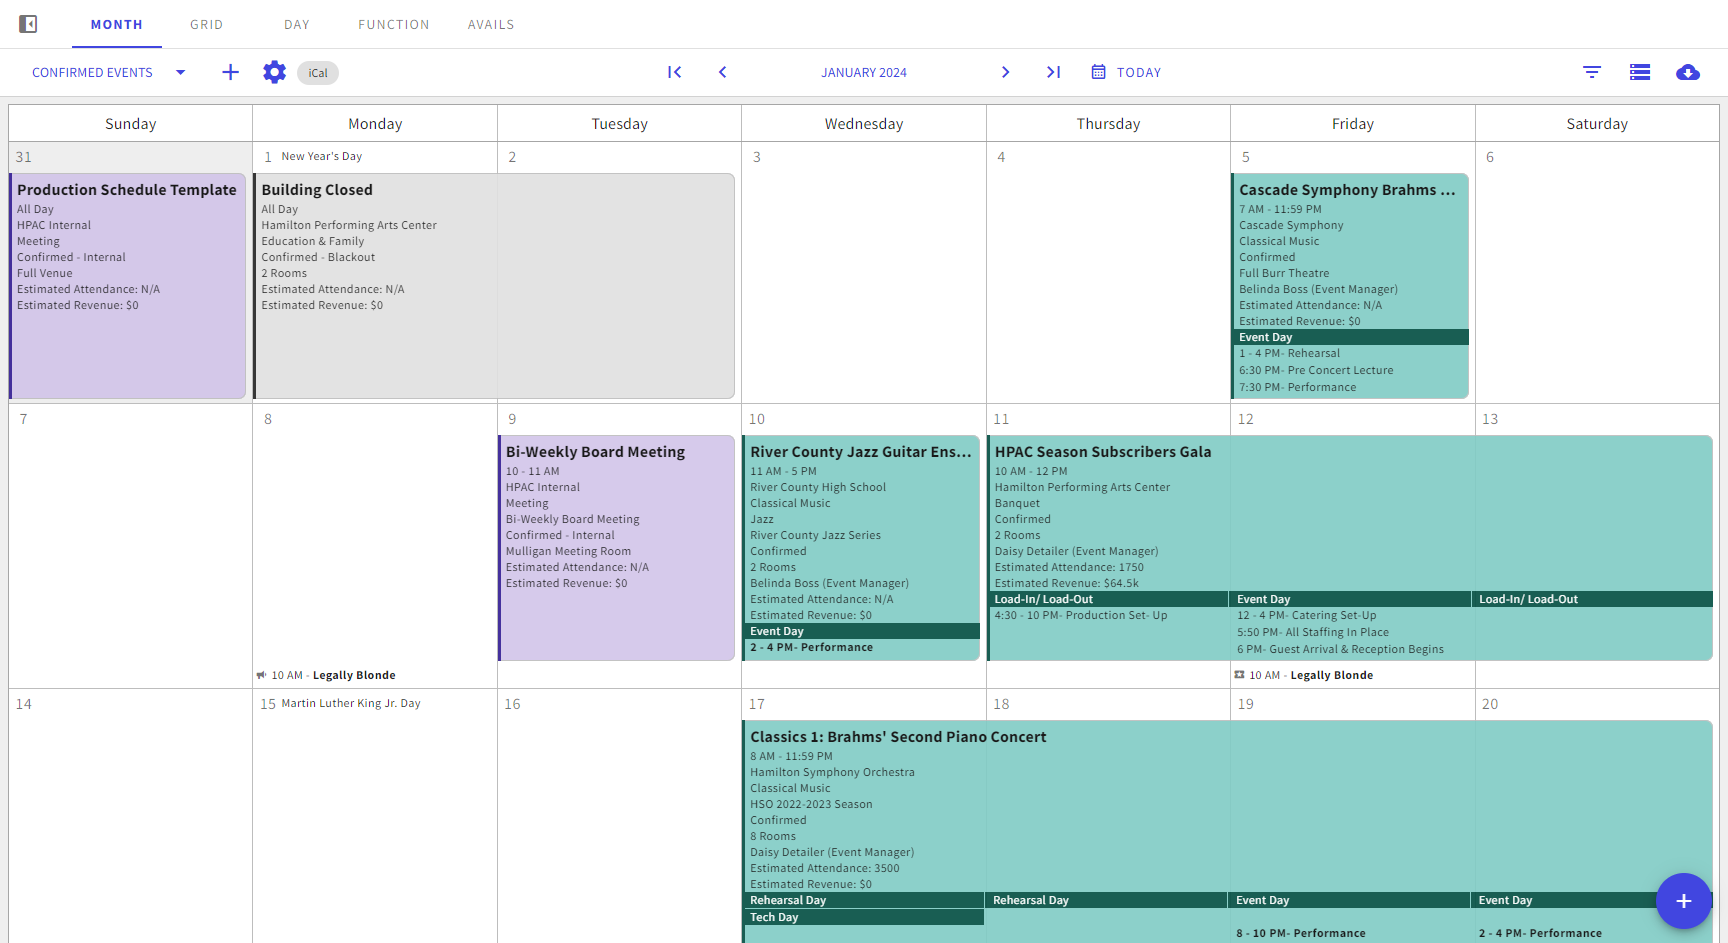Image resolution: width=1728 pixels, height=943 pixels.
Task: Open HPAC Season Subscribers Gala event
Action: click(x=1350, y=548)
